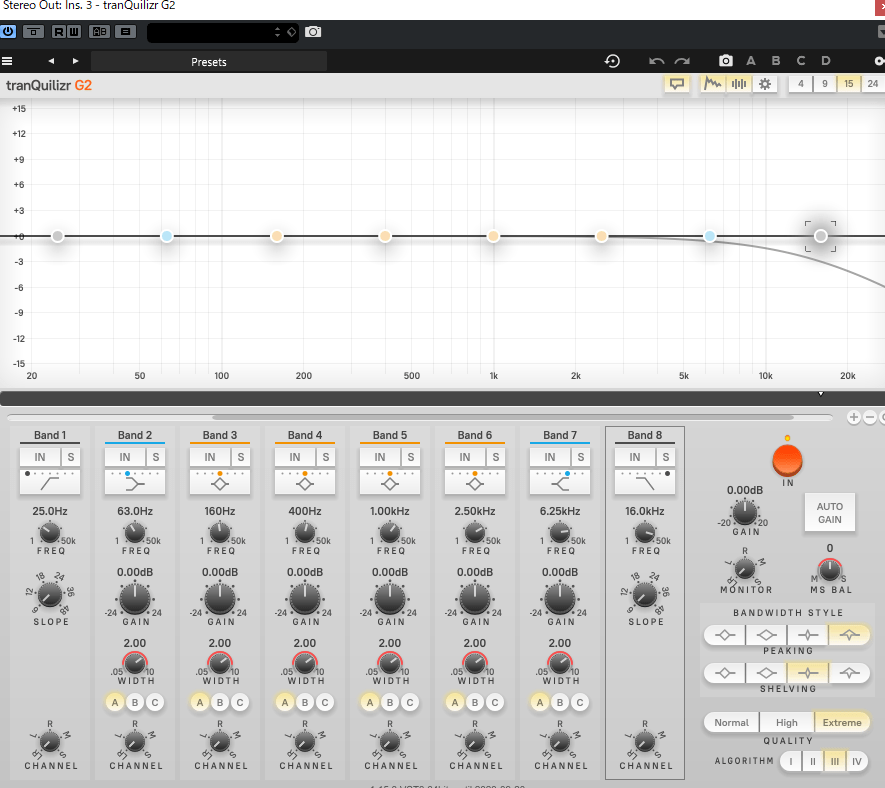Toggle the spectrum analyzer graph icon
885x788 pixels.
coord(713,84)
